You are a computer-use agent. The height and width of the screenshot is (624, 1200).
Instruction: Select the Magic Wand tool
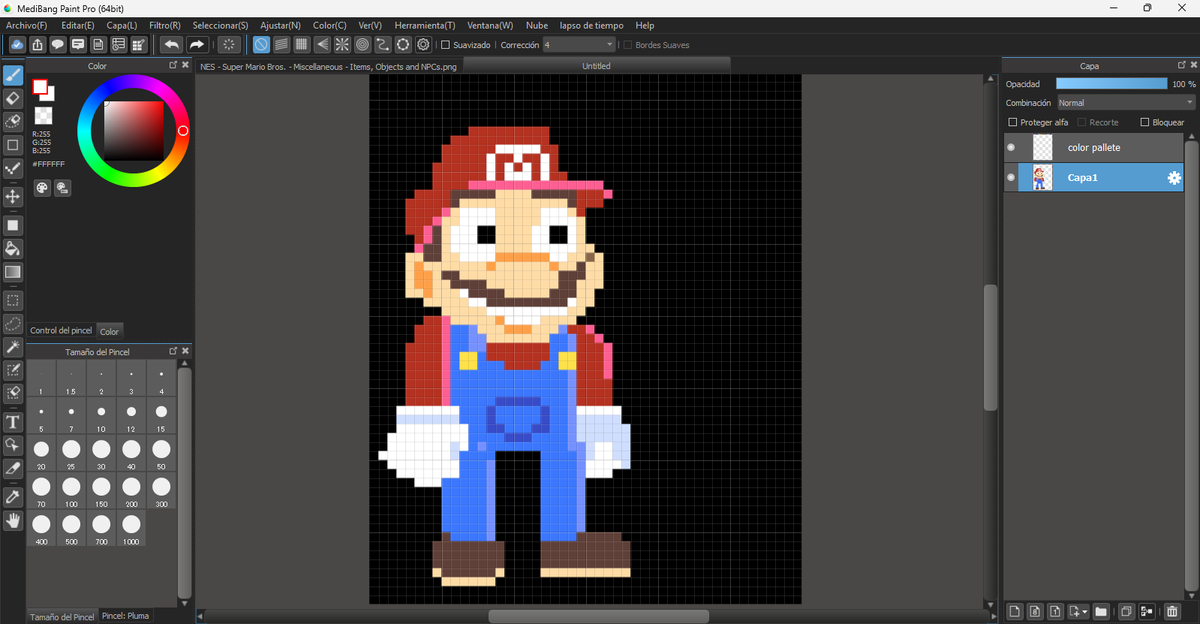[13, 347]
